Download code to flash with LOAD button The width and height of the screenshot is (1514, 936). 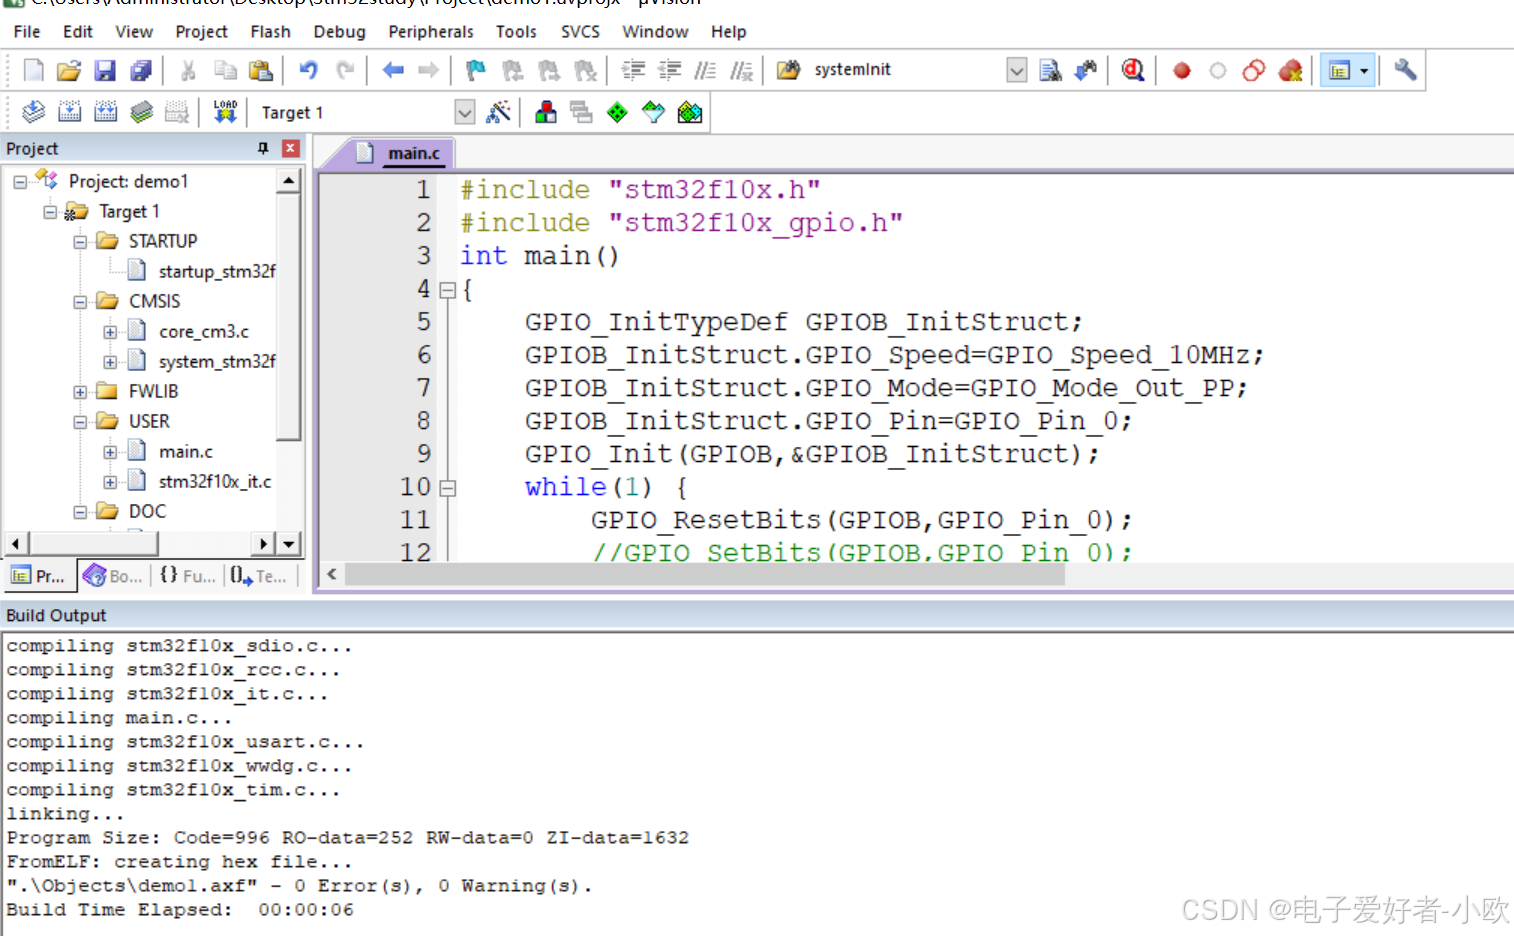tap(225, 111)
